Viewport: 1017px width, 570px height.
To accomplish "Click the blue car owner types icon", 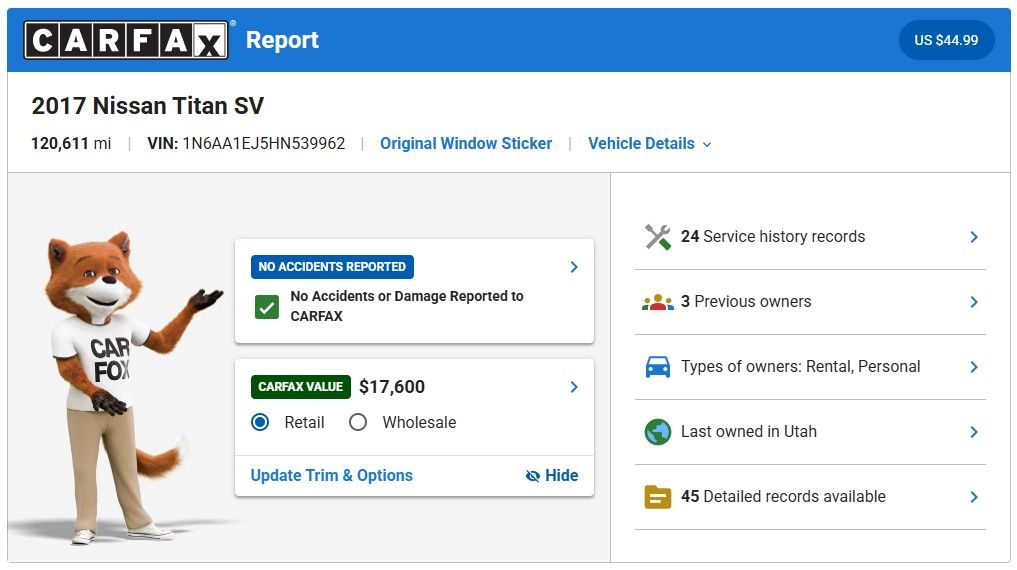I will click(x=657, y=367).
